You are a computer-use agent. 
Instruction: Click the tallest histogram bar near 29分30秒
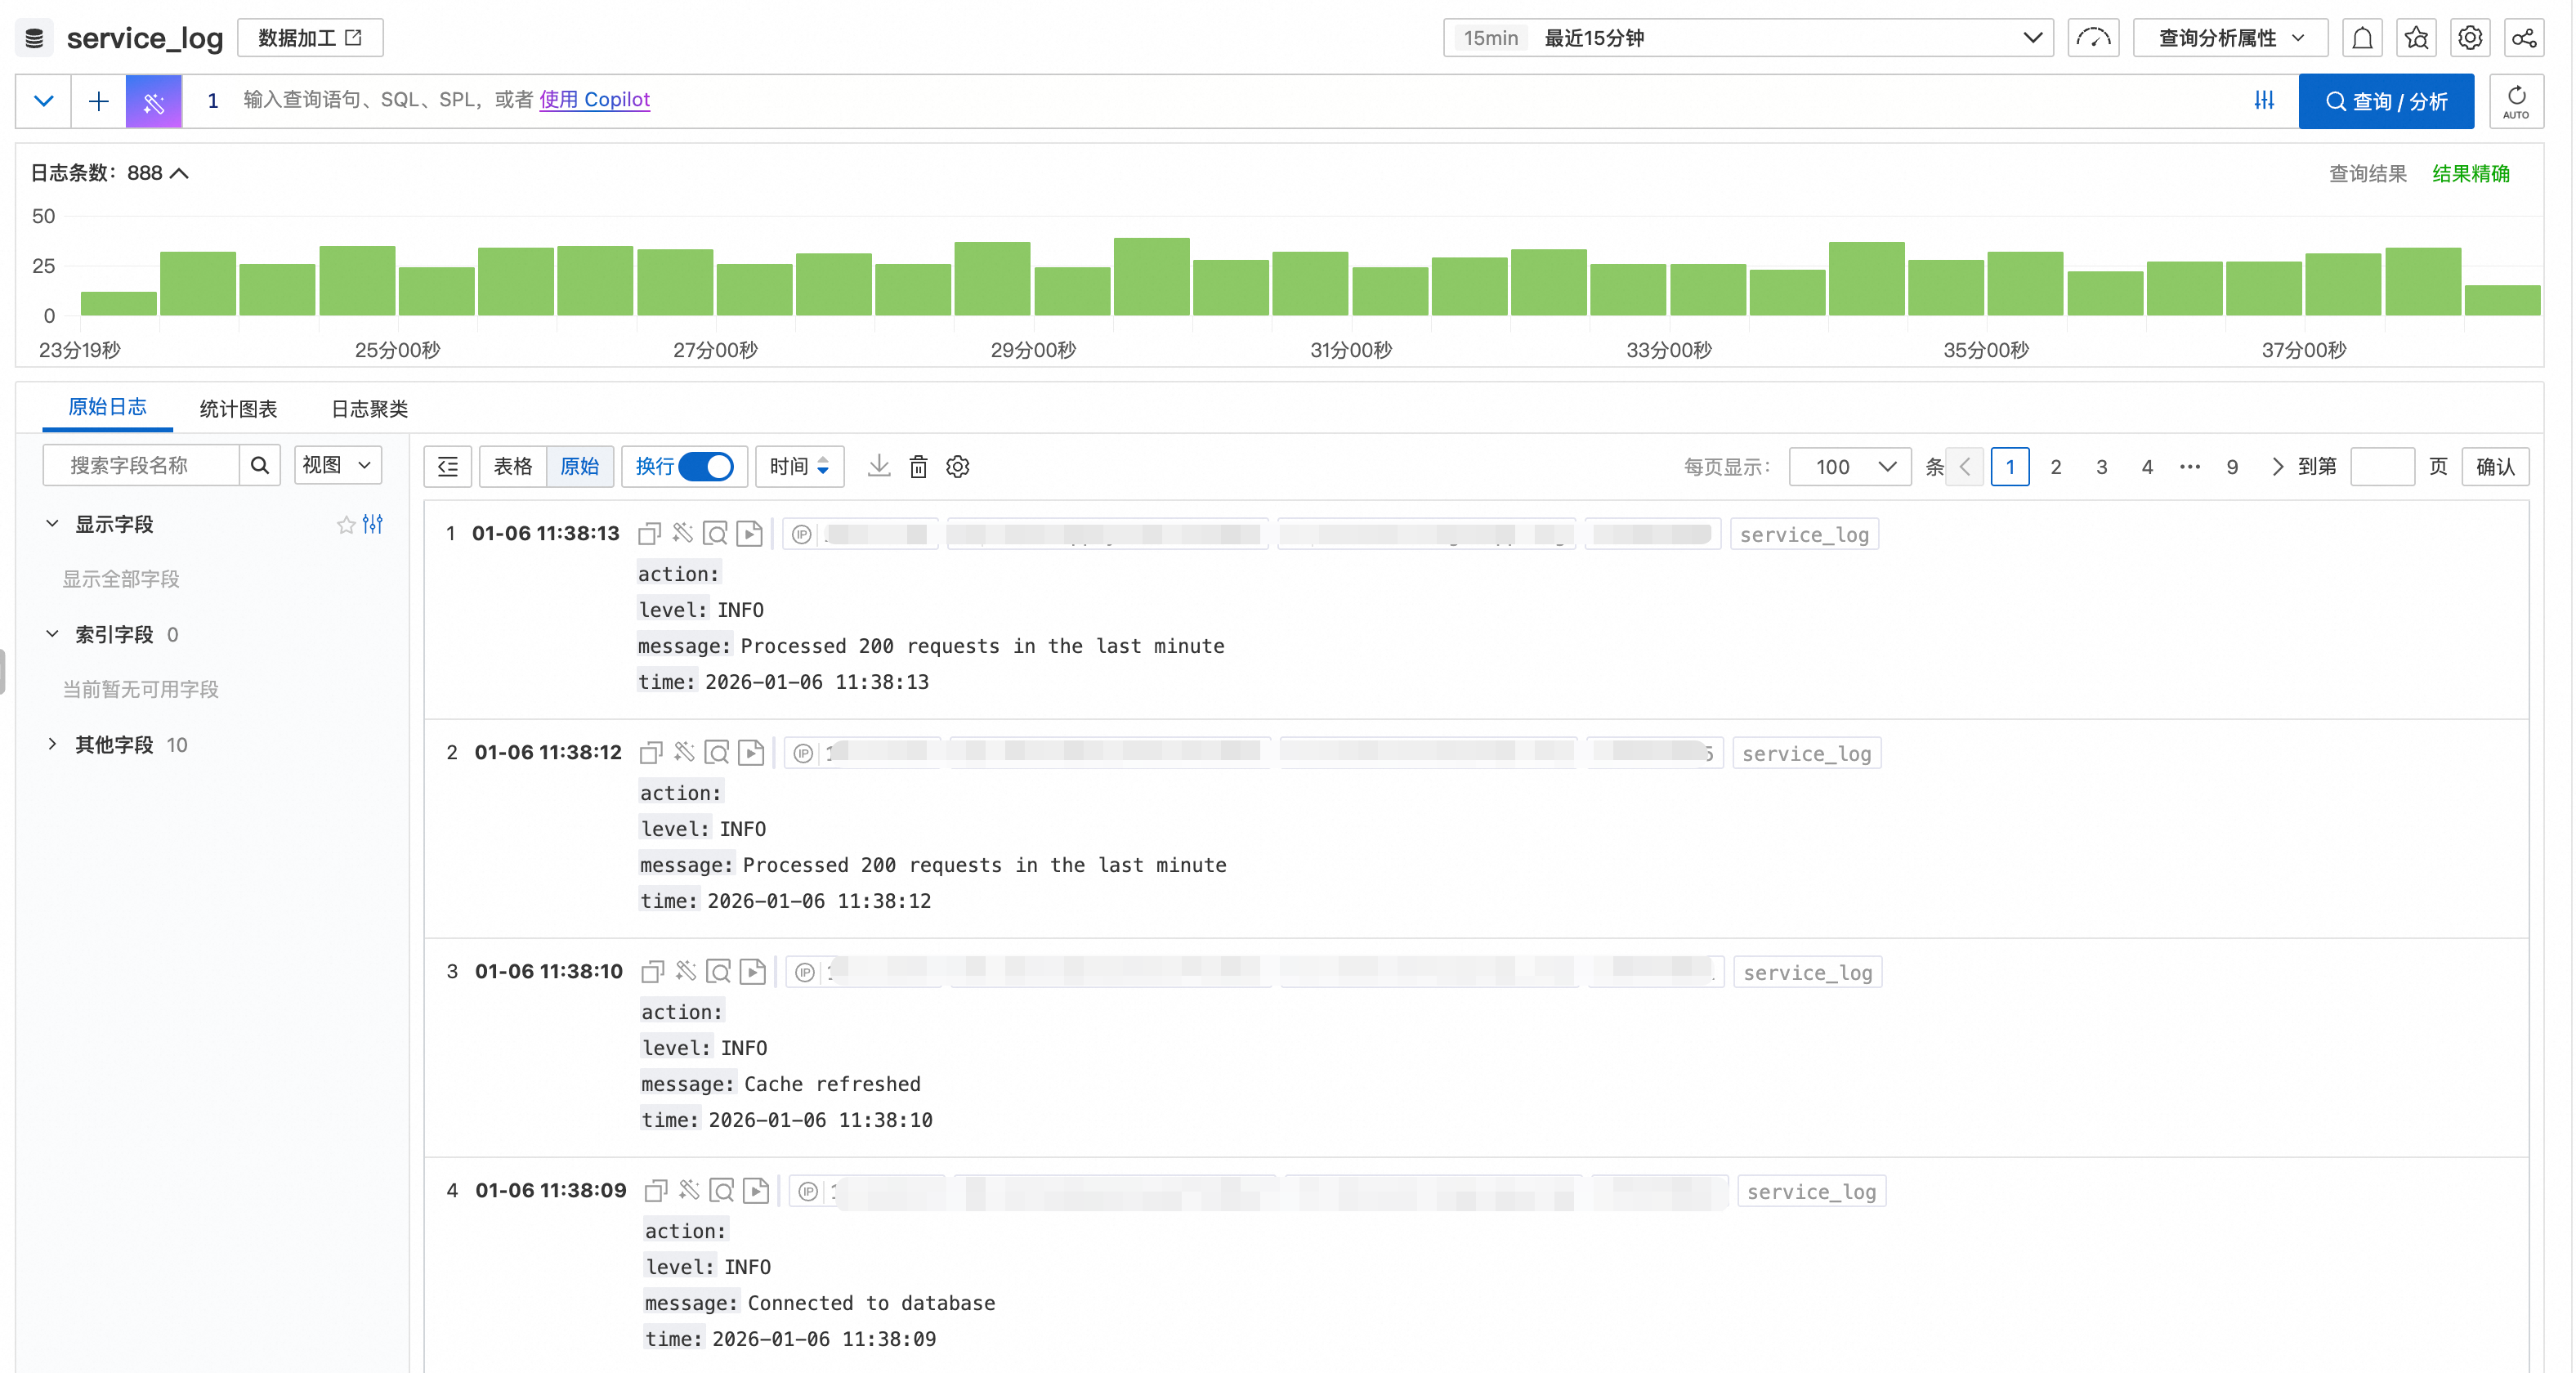tap(1151, 277)
